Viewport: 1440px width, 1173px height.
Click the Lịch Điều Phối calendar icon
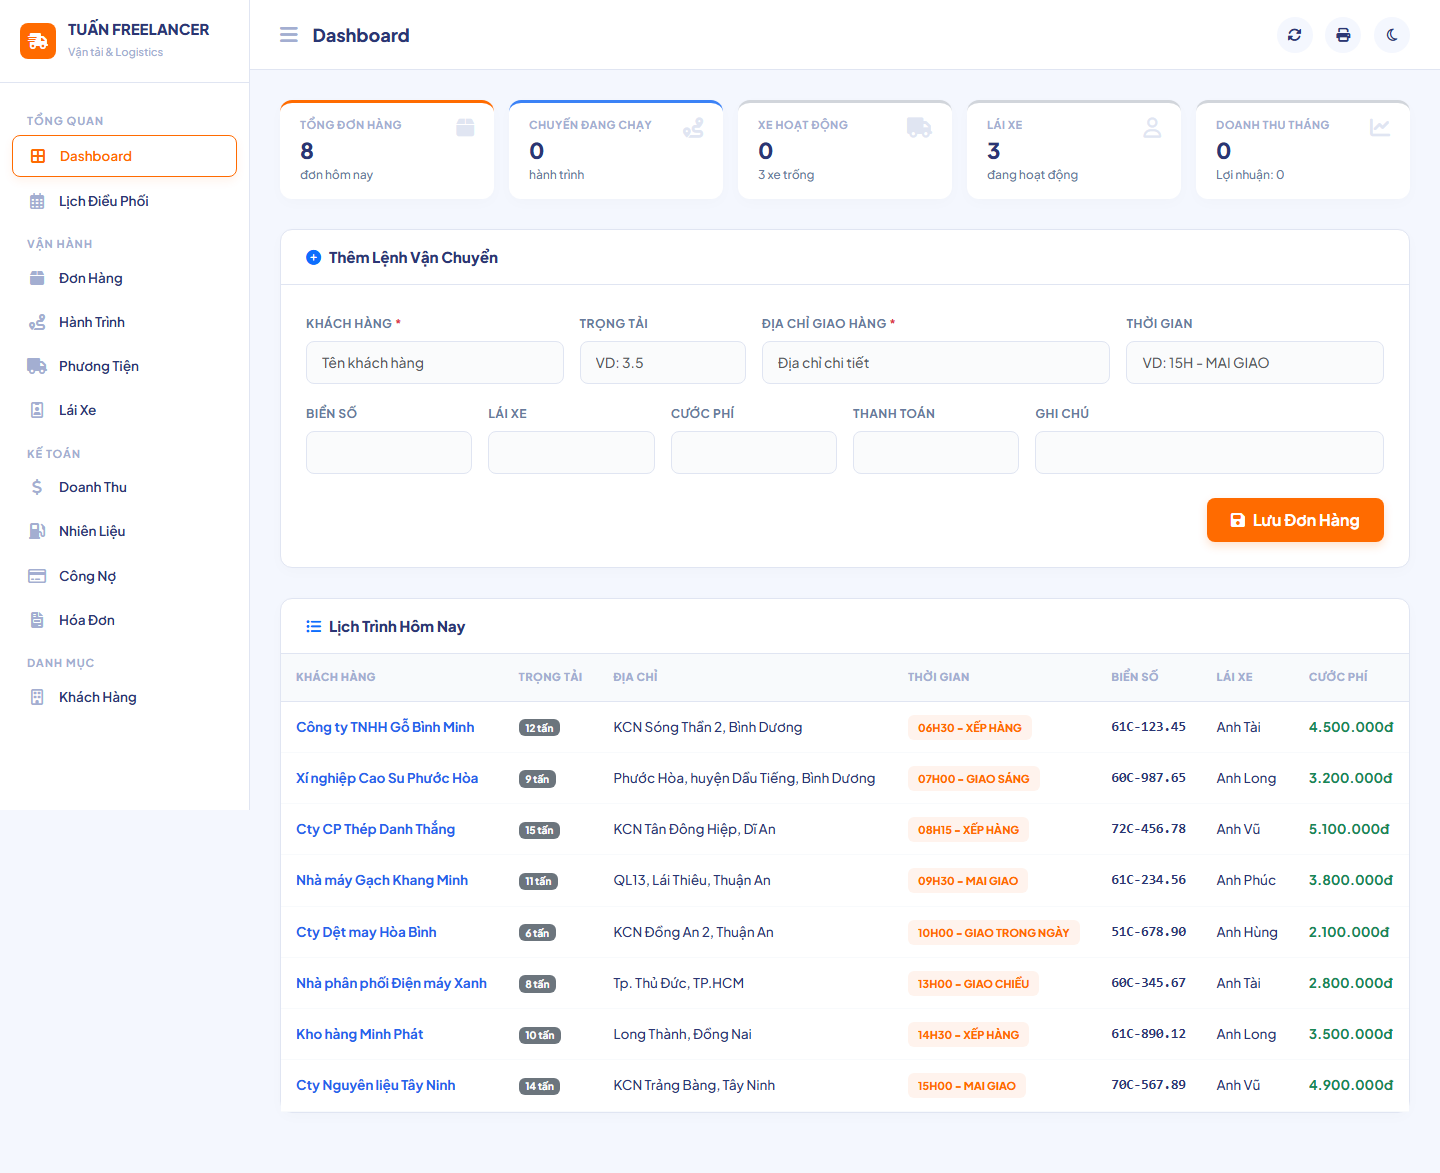[x=37, y=201]
